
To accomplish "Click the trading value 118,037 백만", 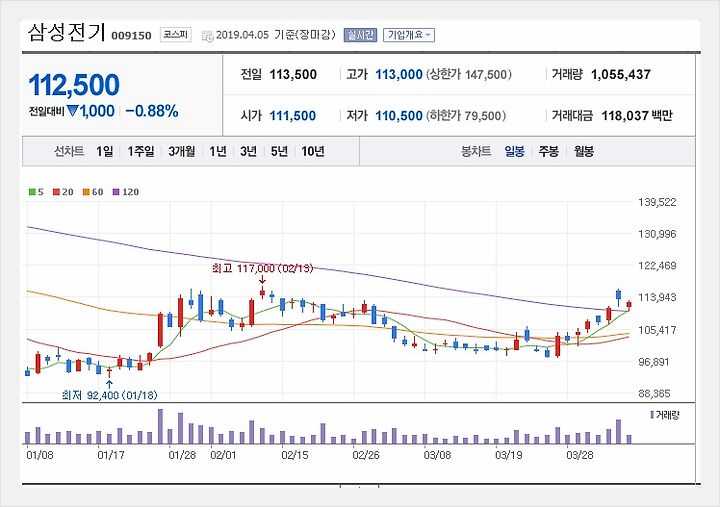I will point(637,116).
